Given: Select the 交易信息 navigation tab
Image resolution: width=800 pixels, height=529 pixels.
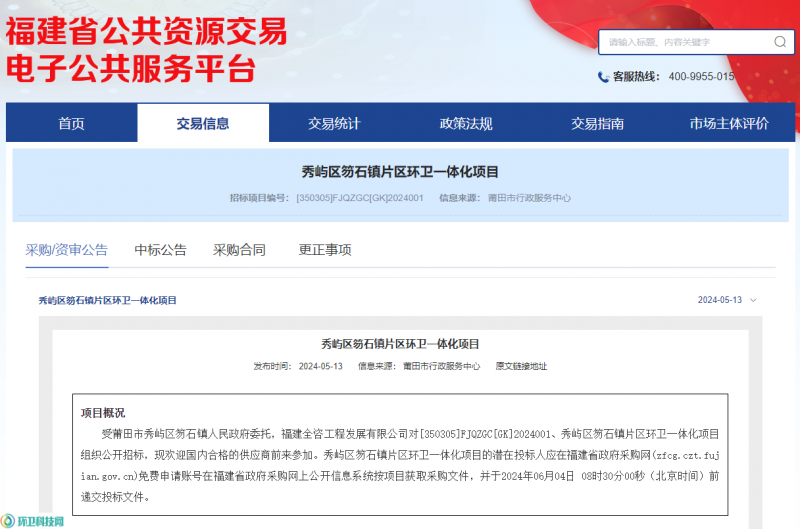Looking at the screenshot, I should (x=203, y=123).
